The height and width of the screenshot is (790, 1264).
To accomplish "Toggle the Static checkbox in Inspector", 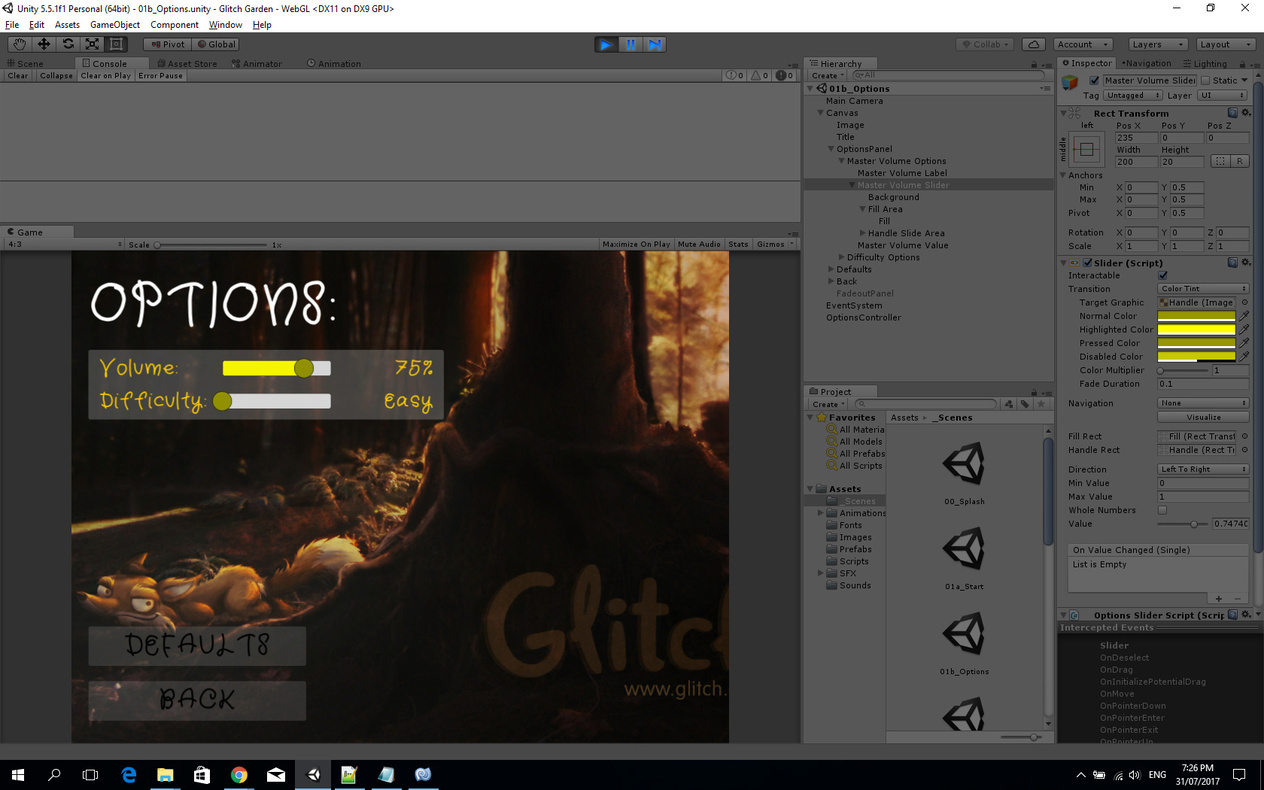I will pos(1205,81).
